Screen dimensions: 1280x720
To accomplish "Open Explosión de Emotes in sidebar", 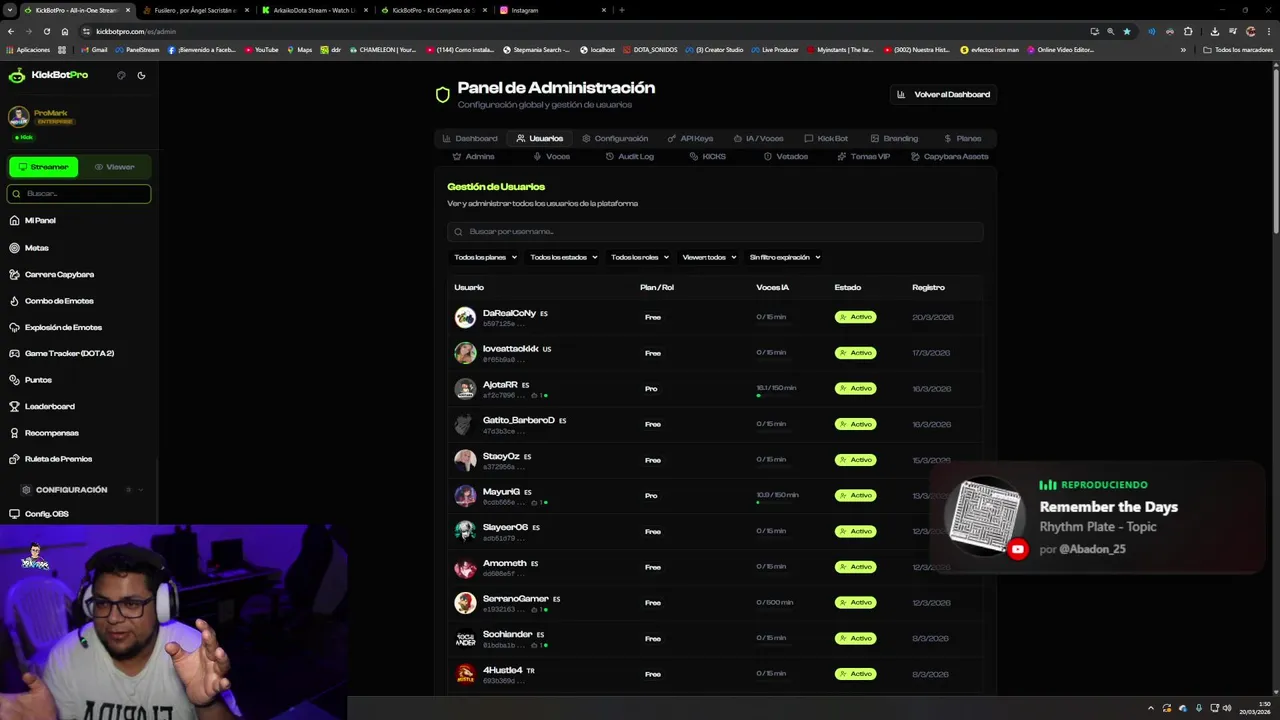I will tap(63, 327).
